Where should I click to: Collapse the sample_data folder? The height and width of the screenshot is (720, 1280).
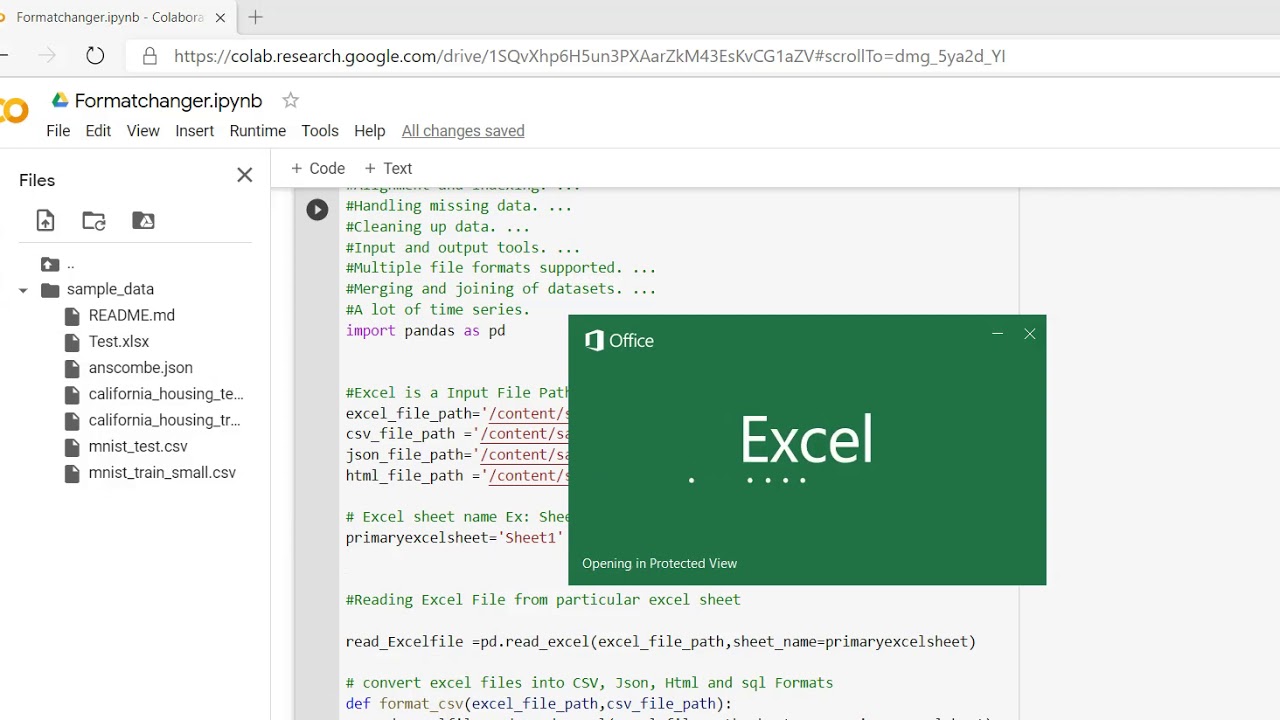coord(23,290)
